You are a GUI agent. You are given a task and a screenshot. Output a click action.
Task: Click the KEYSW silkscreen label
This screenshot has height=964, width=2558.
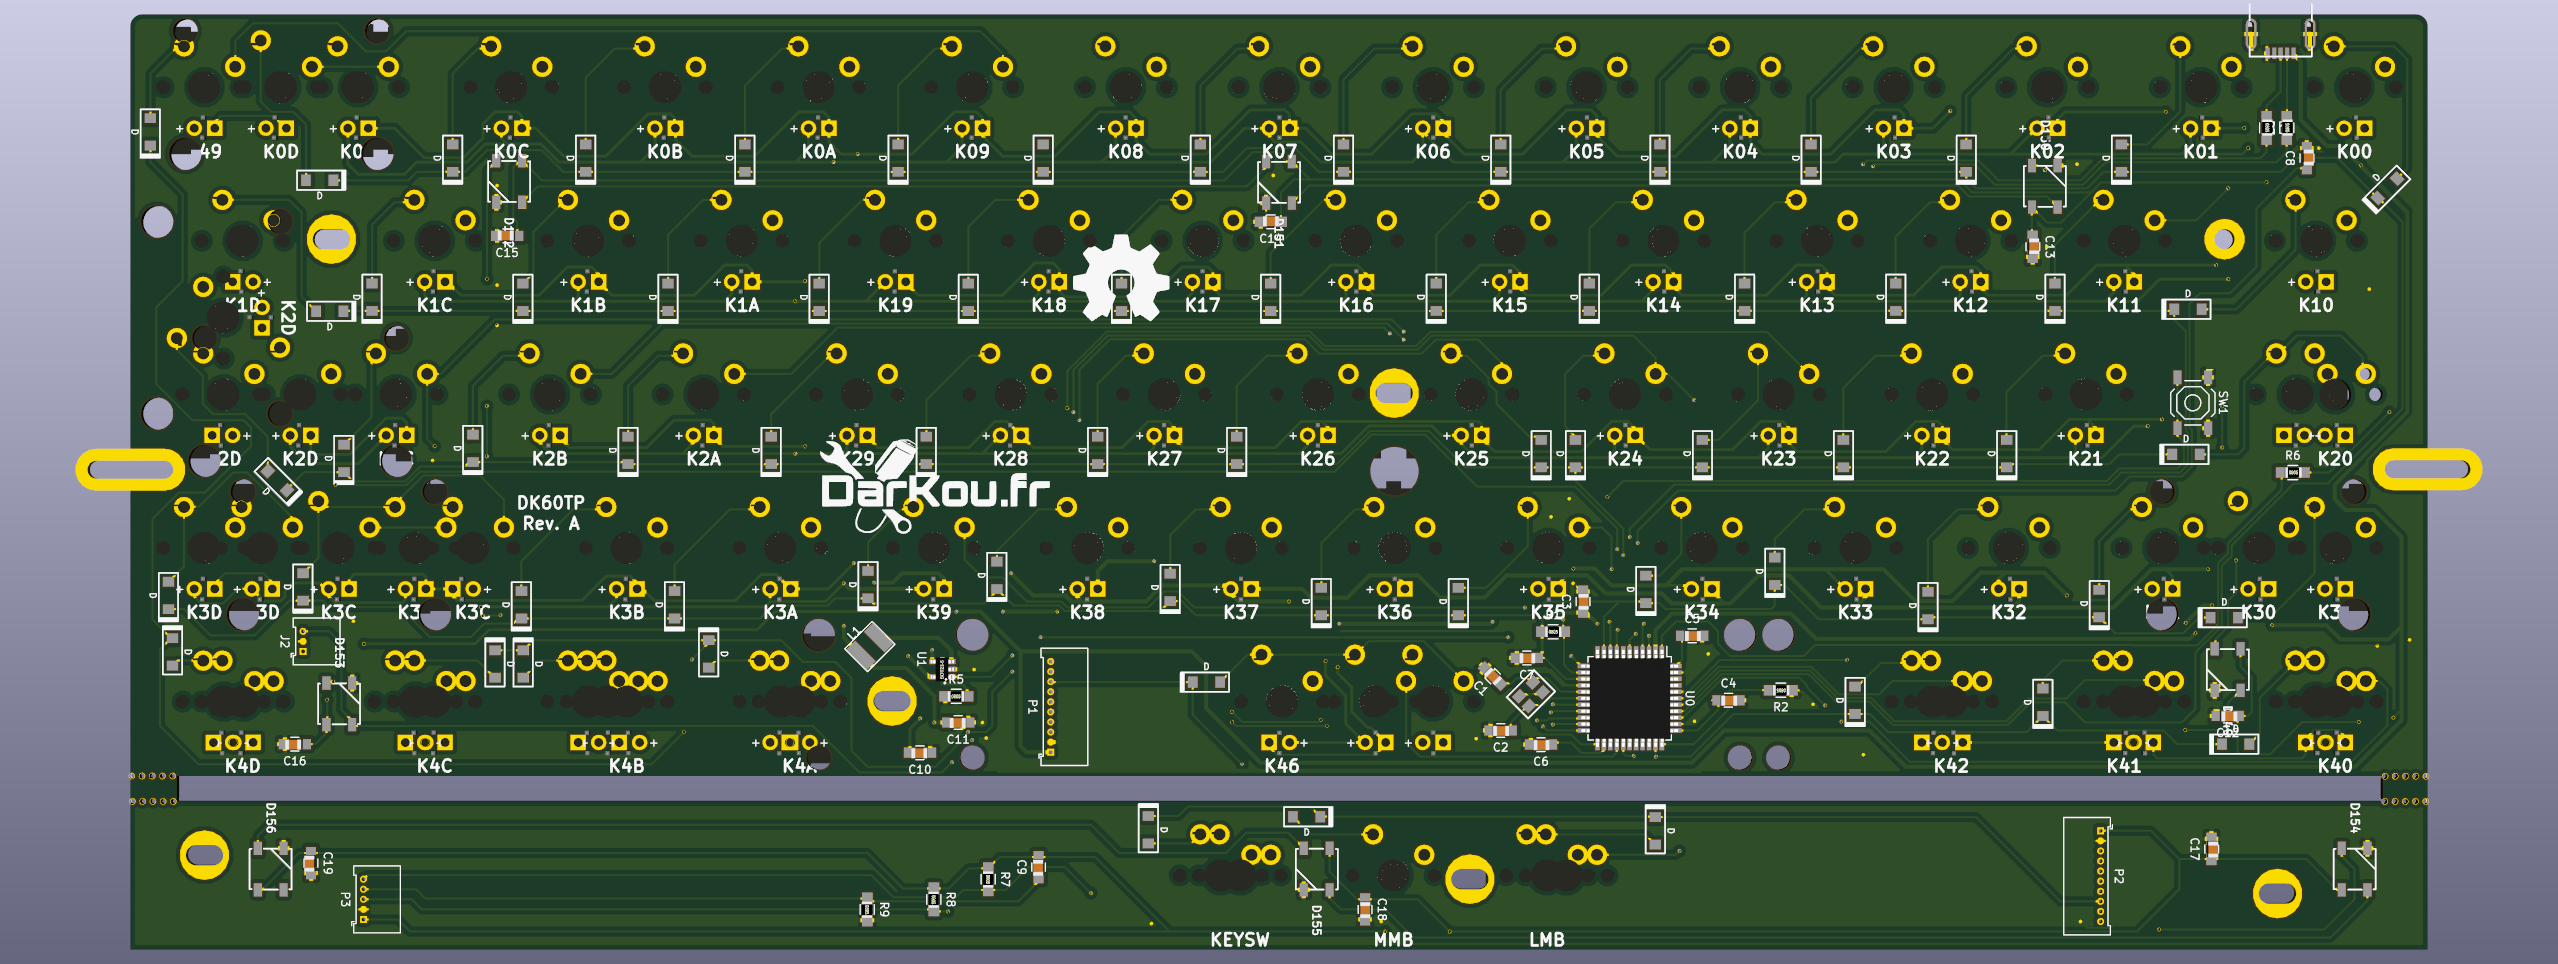tap(1239, 940)
